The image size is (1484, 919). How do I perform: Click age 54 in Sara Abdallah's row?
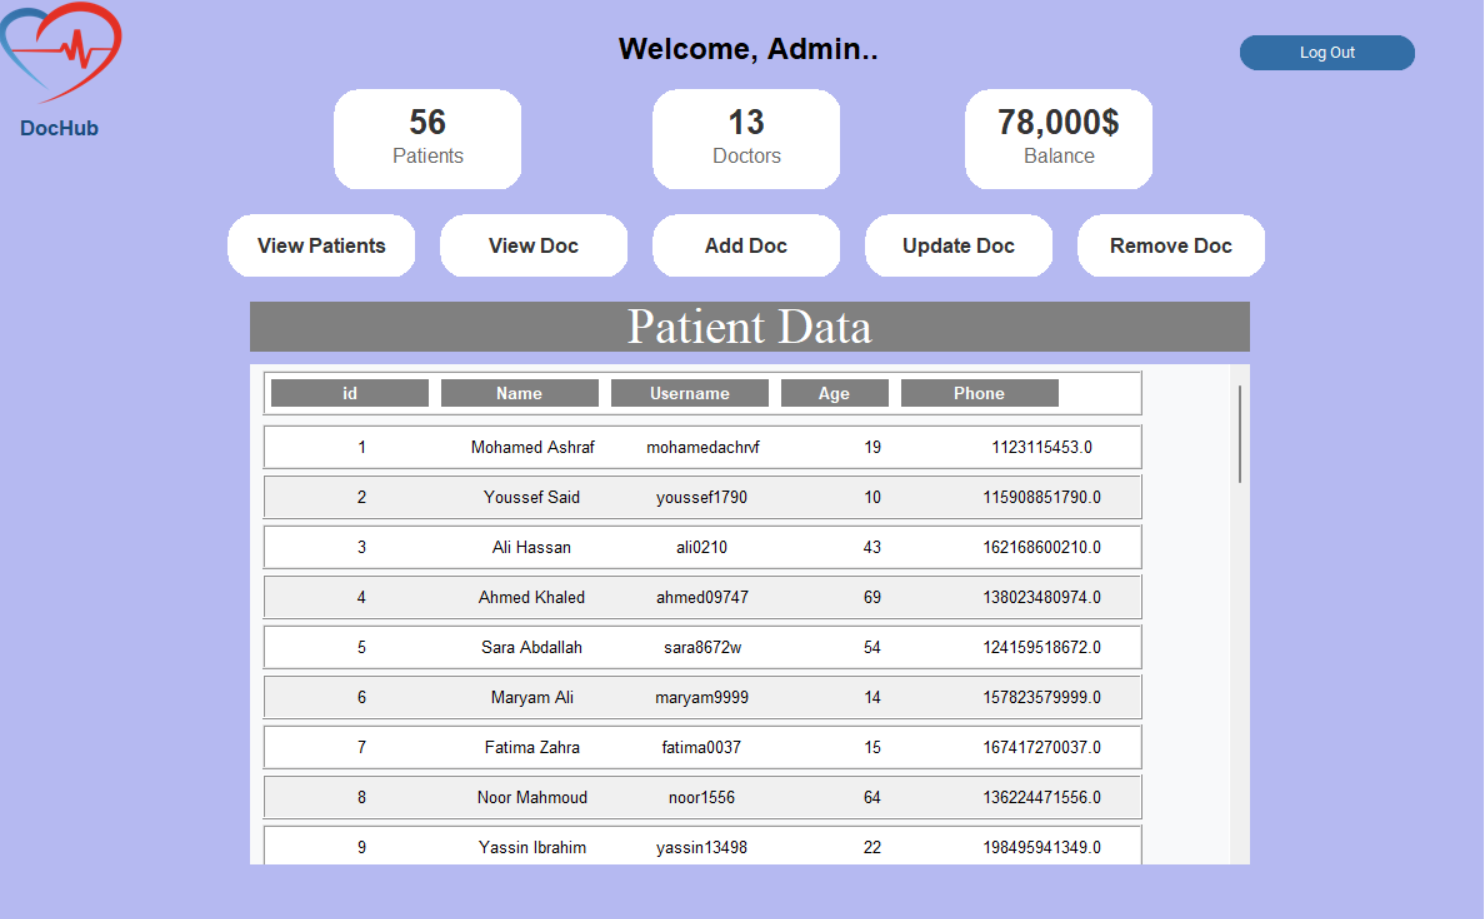point(873,647)
